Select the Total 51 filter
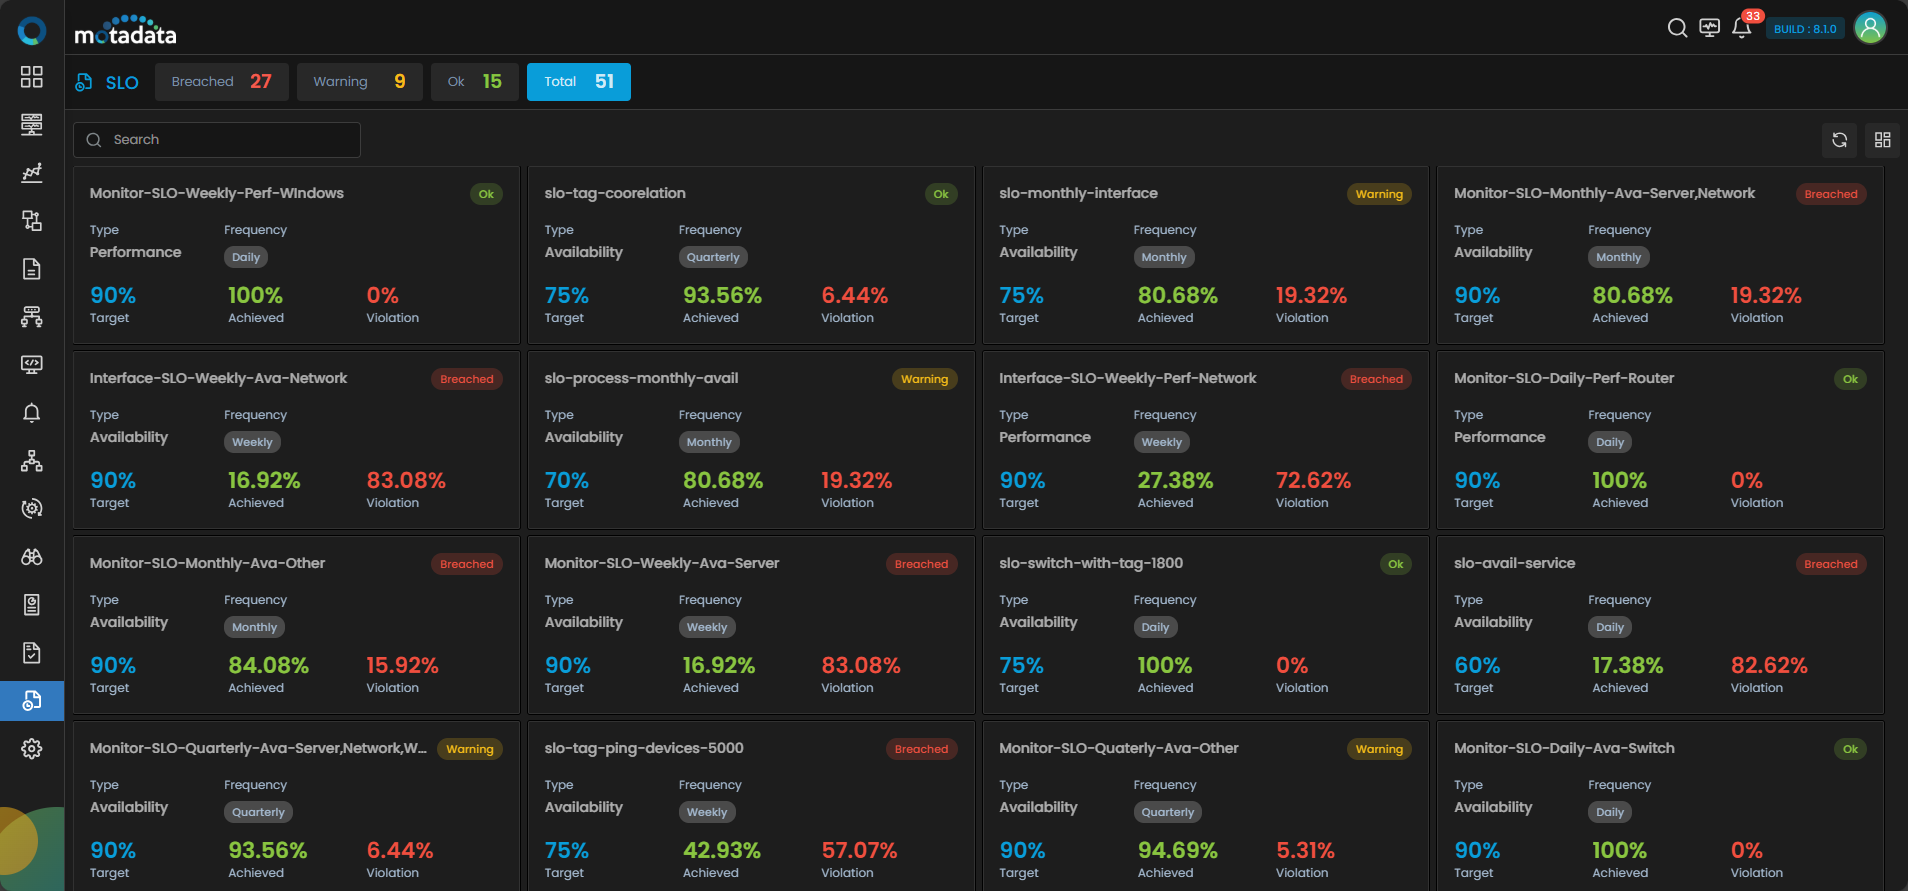This screenshot has height=891, width=1908. coord(578,82)
